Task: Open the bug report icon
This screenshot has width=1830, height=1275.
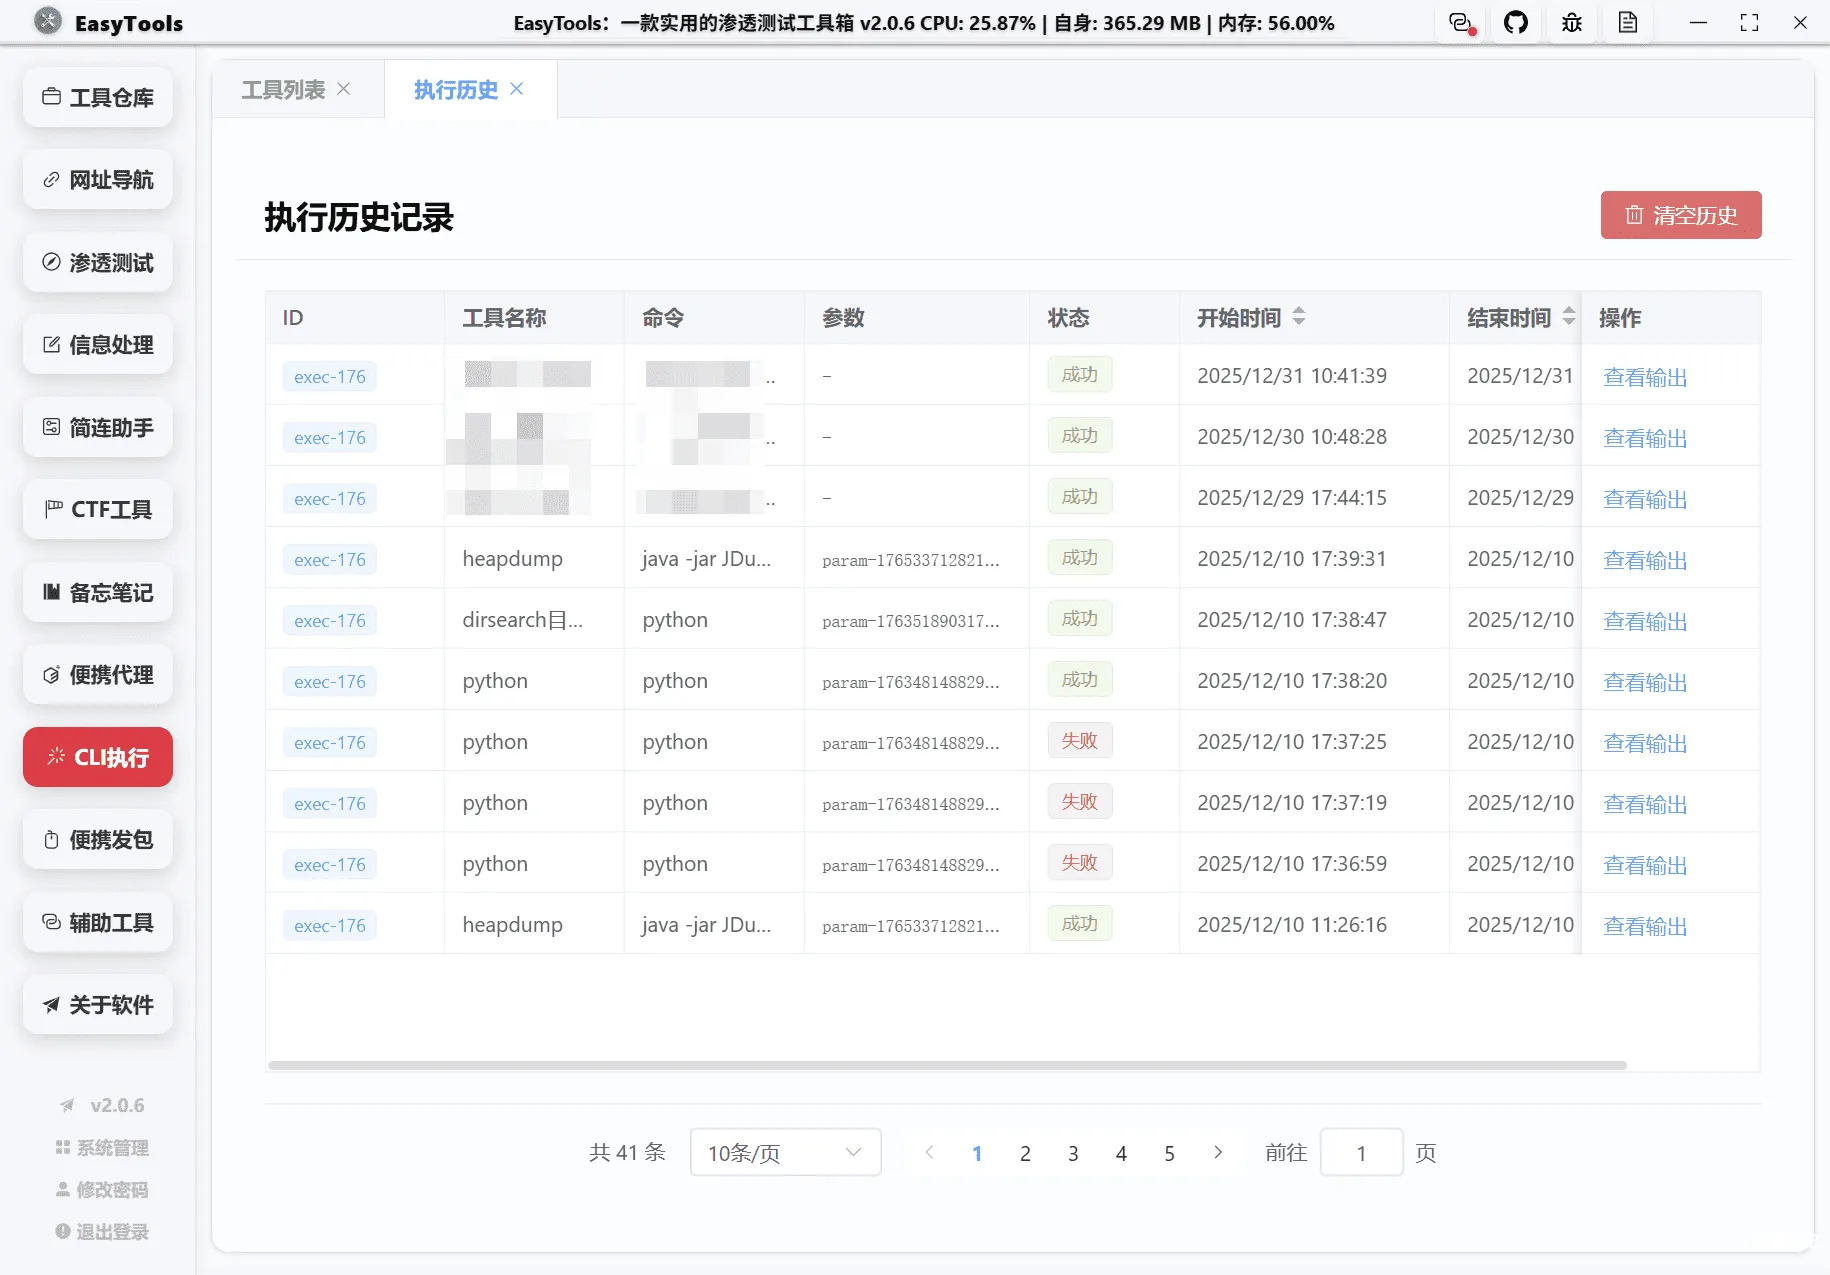Action: tap(1571, 22)
